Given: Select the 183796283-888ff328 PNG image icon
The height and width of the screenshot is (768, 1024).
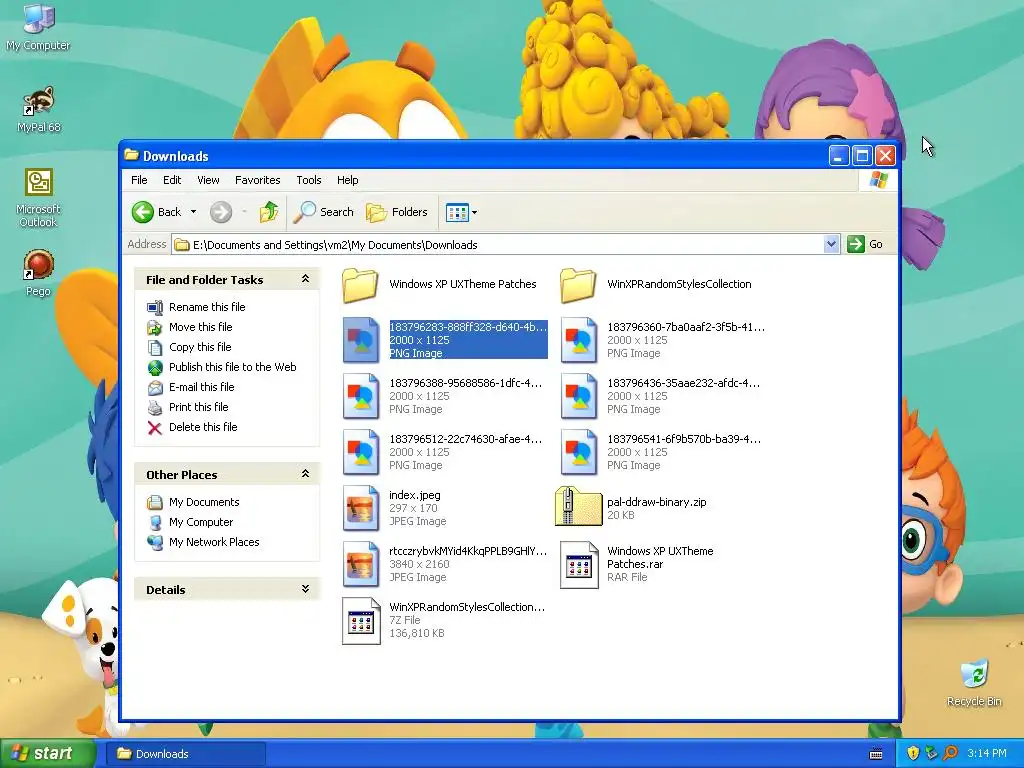Looking at the screenshot, I should pos(360,340).
